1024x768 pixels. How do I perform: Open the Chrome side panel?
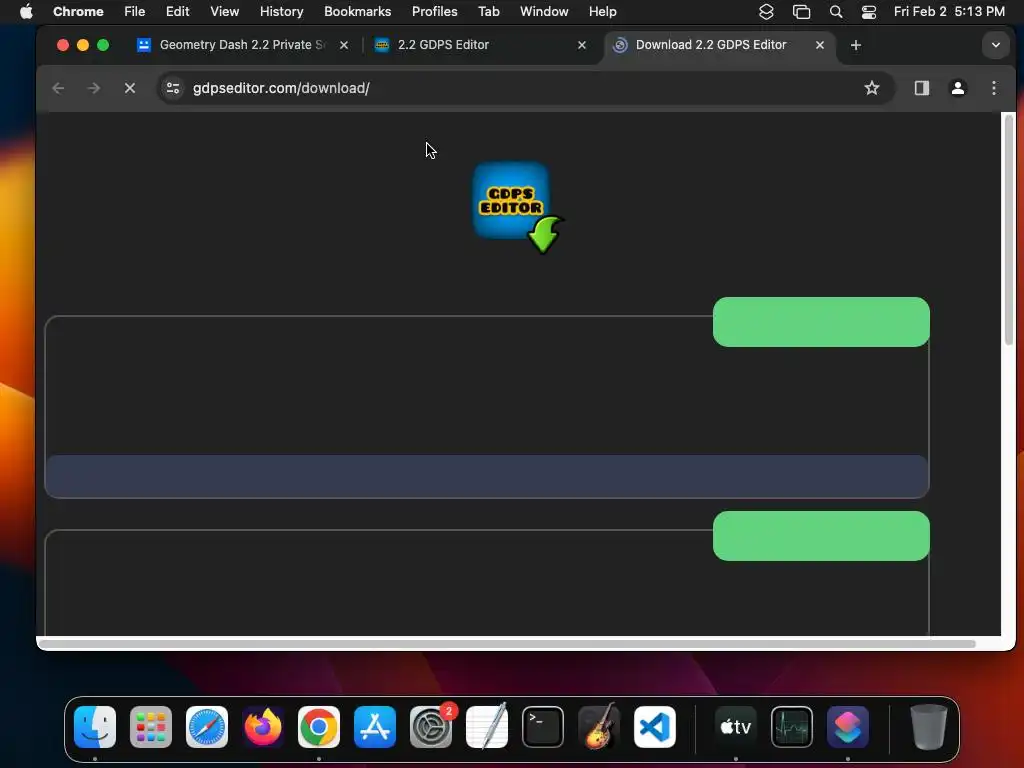click(x=921, y=88)
